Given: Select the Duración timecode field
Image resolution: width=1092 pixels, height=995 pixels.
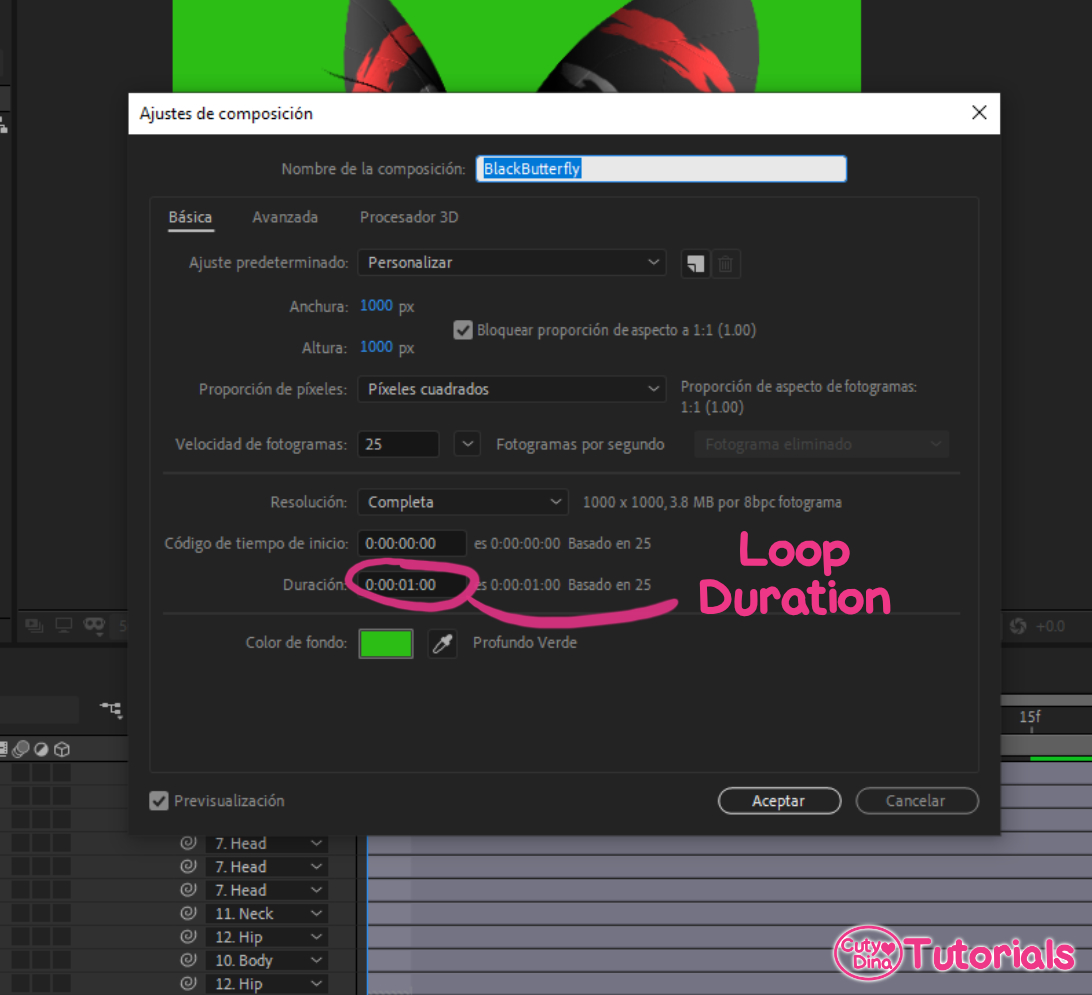Looking at the screenshot, I should pos(411,584).
